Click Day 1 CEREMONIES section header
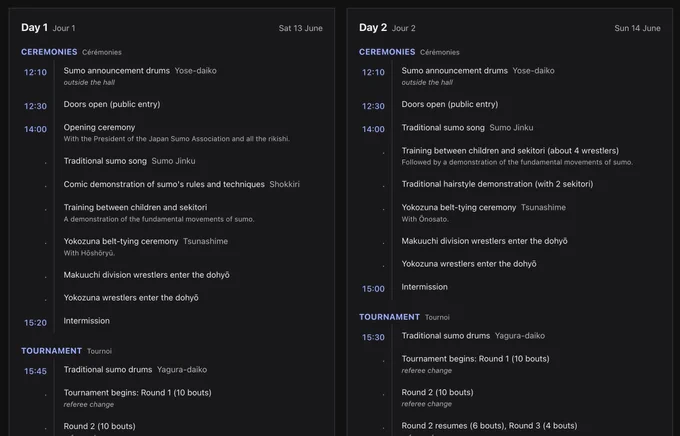 point(49,52)
